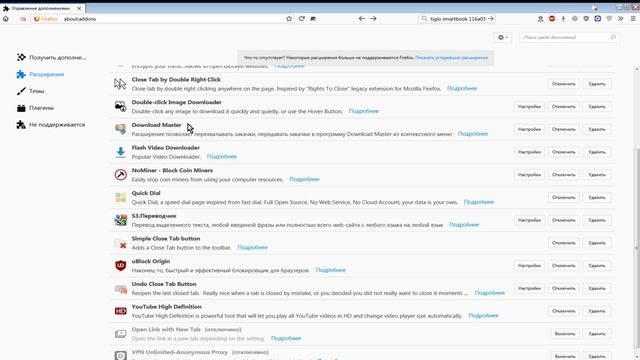Screen dimensions: 640x360
Task: Click the YouTube High Definition HD icon
Action: point(120,311)
